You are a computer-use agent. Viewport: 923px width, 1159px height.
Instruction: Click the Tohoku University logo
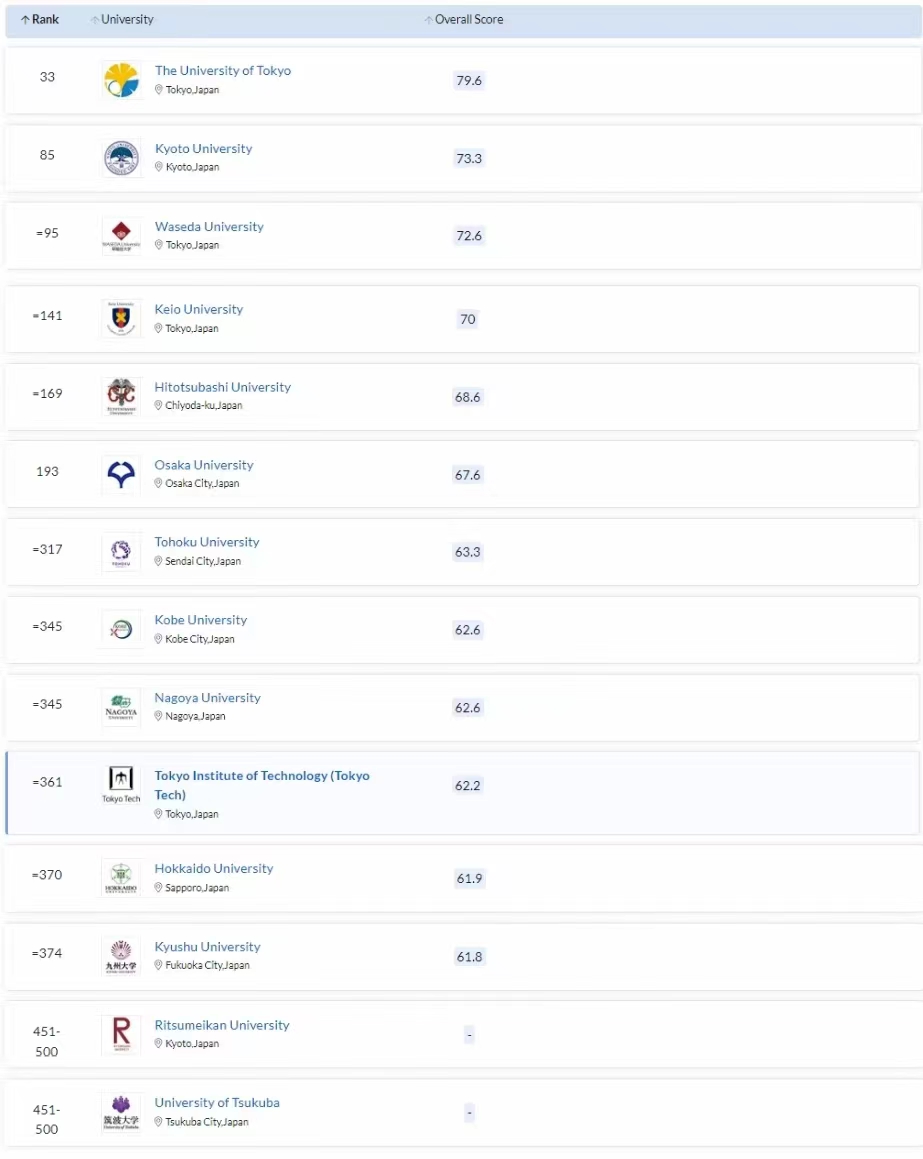point(121,552)
